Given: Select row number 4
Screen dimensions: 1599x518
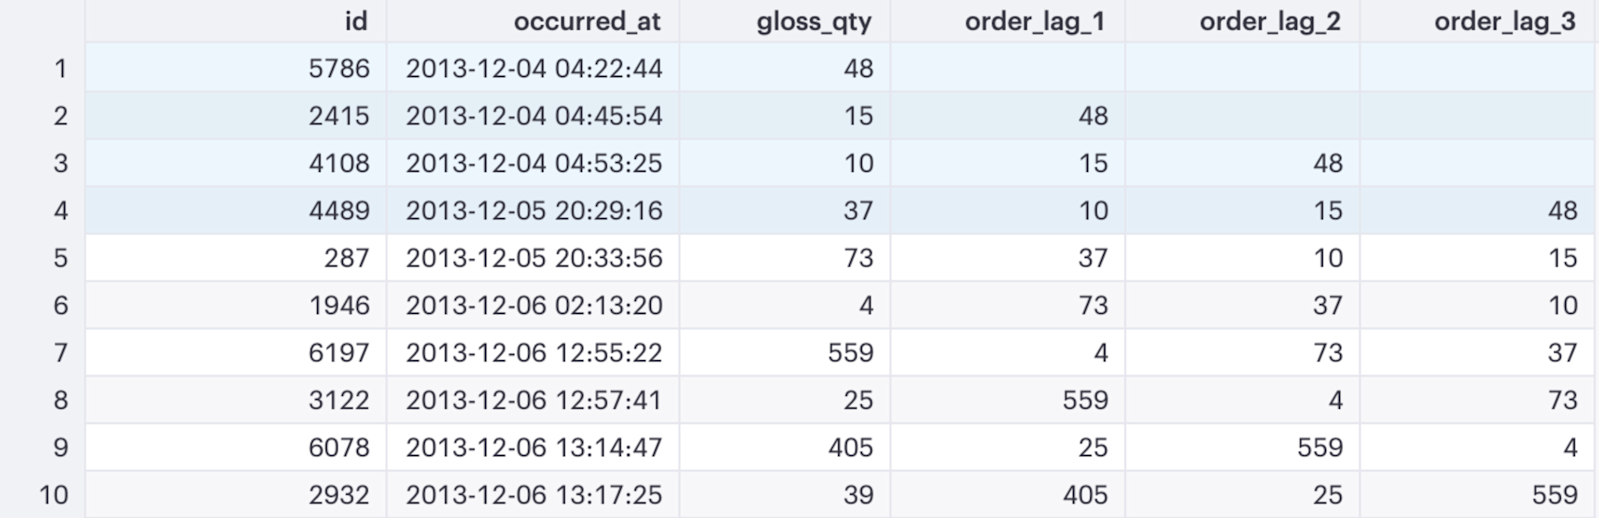Looking at the screenshot, I should pyautogui.click(x=60, y=210).
